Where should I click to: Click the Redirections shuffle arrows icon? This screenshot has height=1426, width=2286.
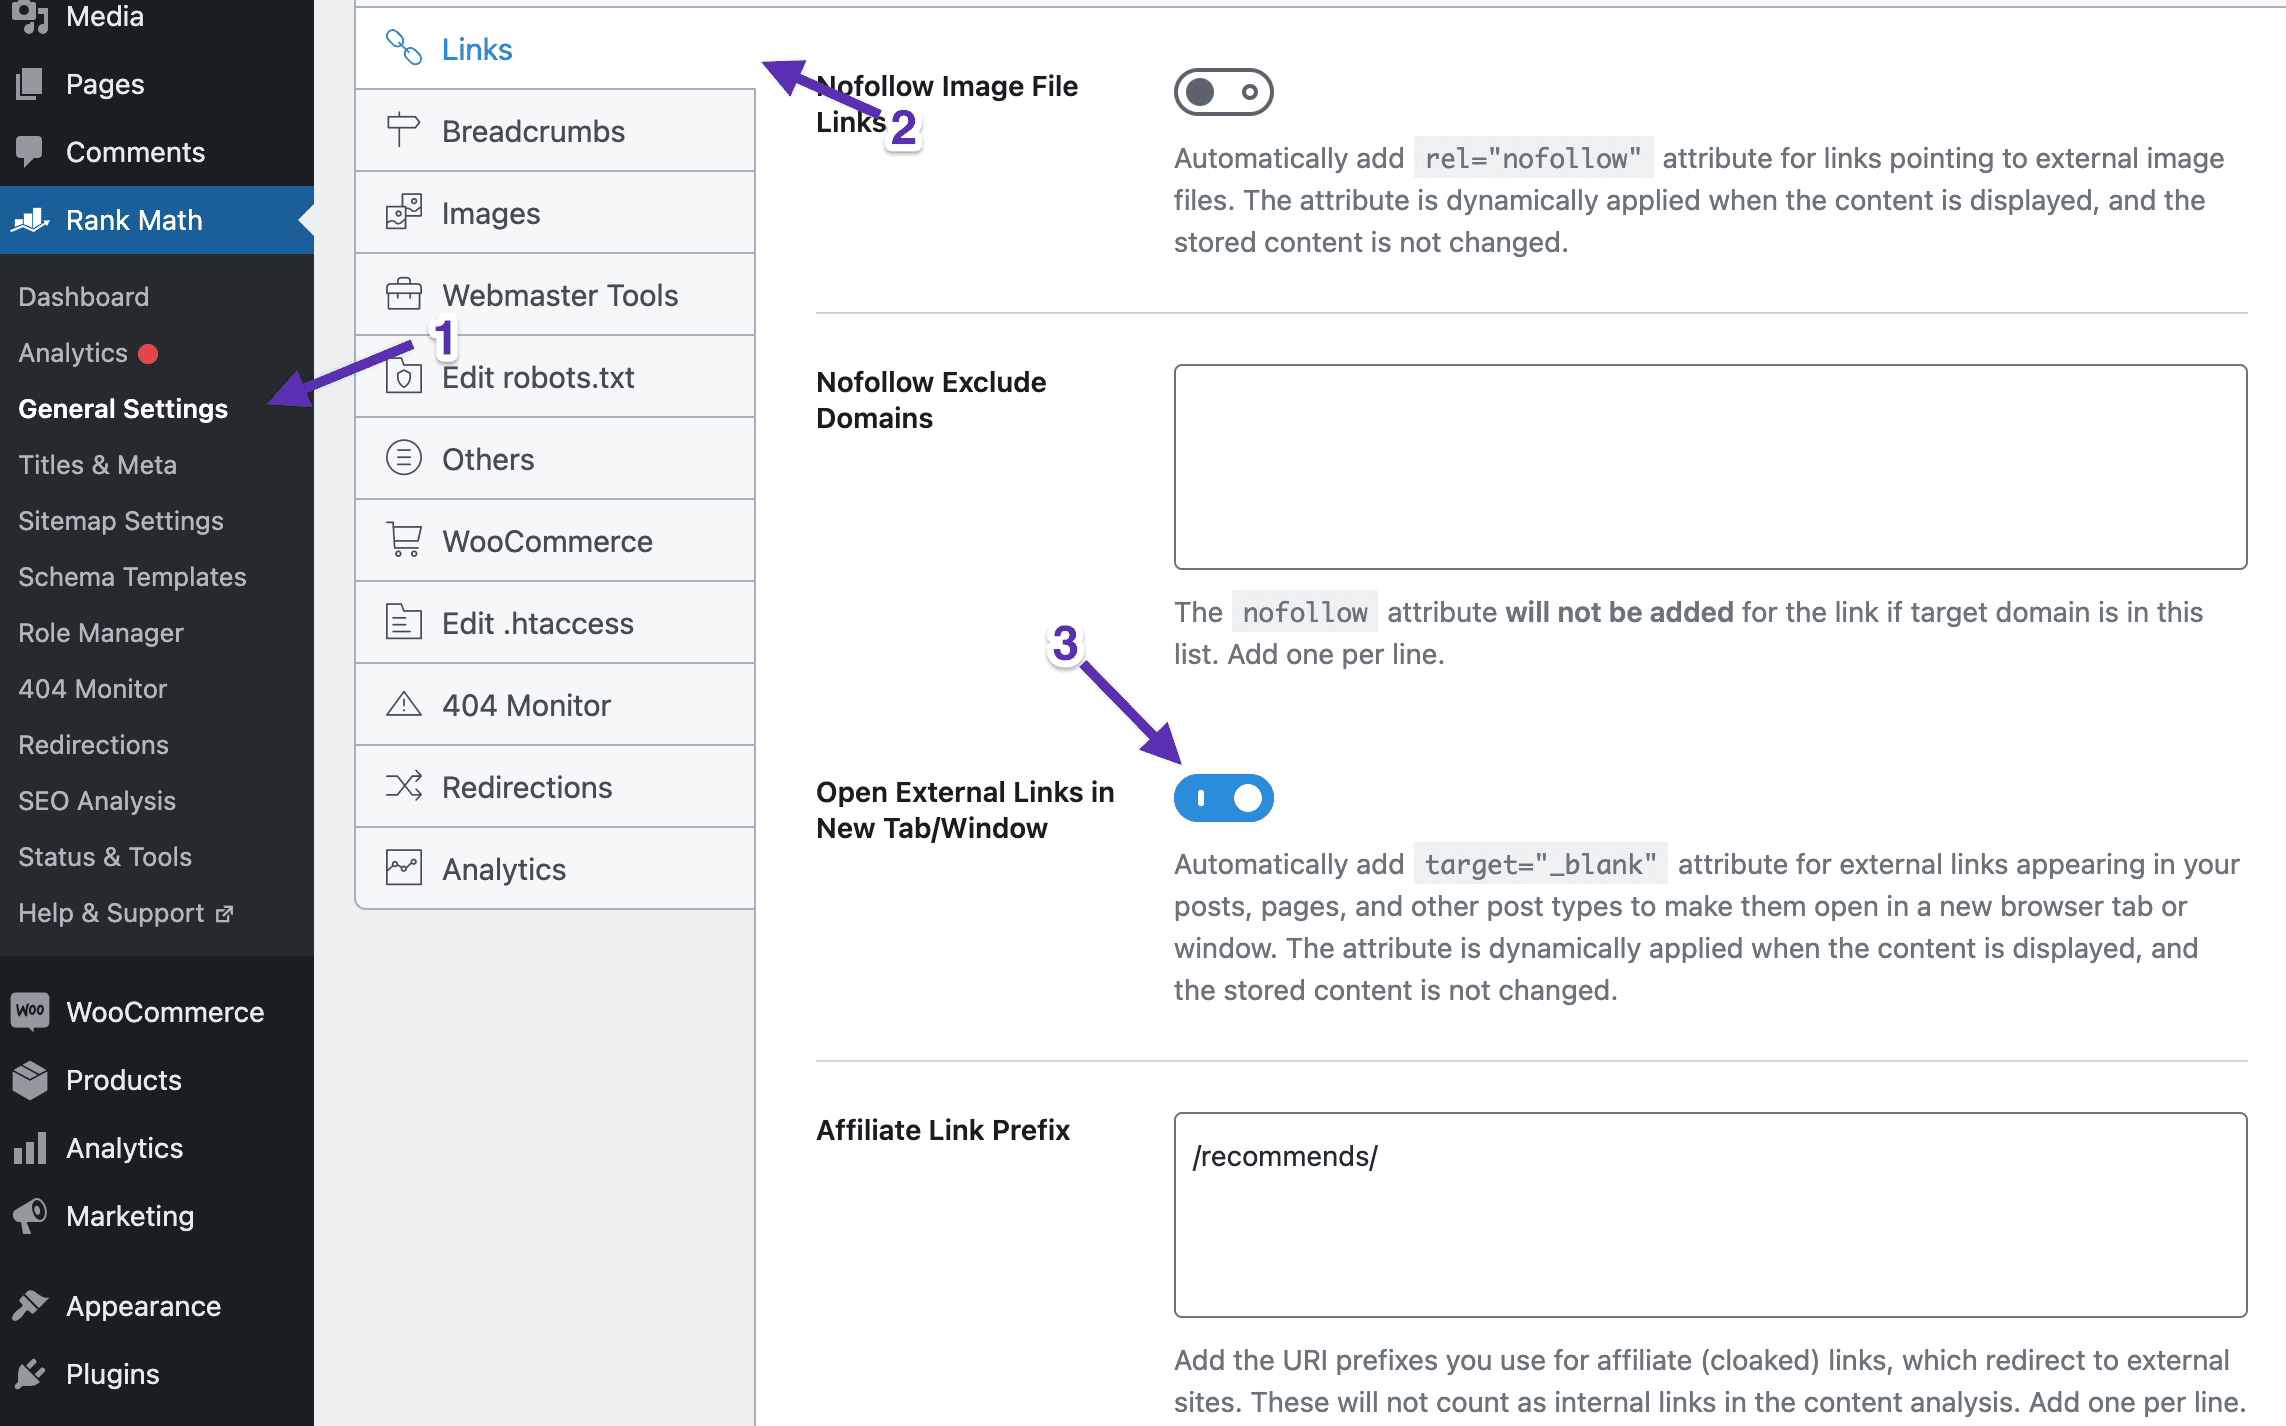[x=403, y=786]
